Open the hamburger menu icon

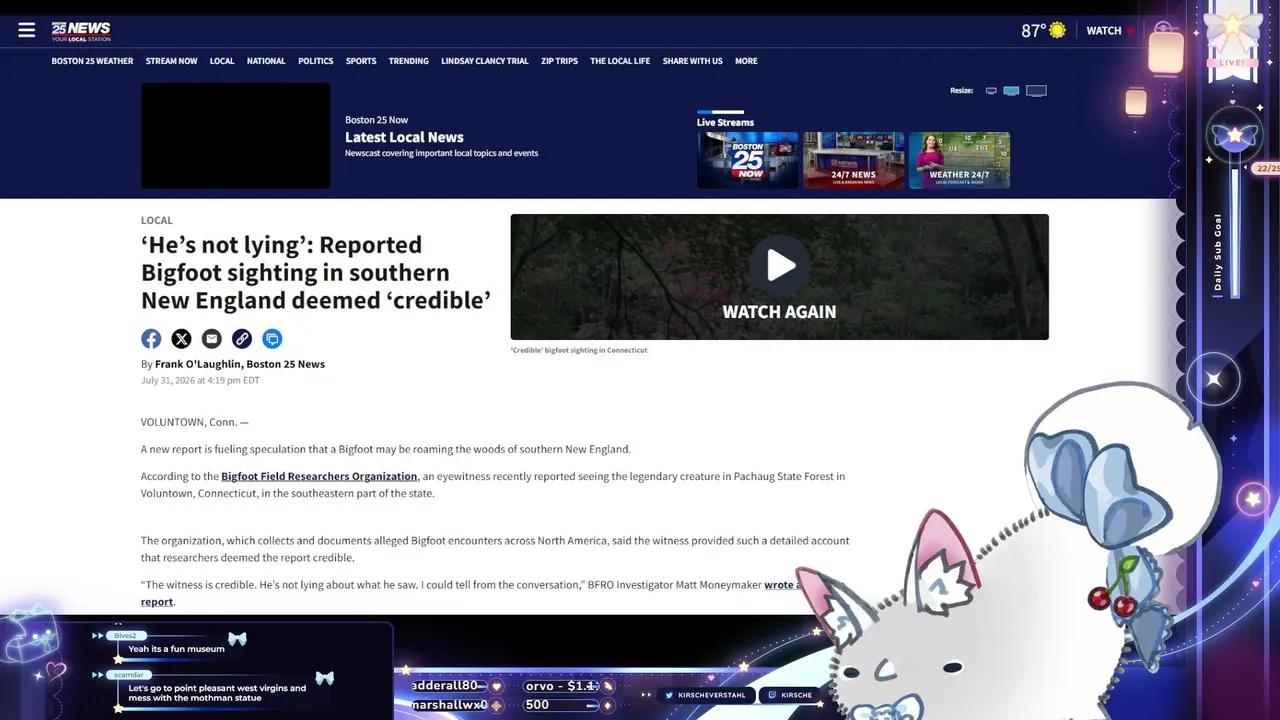pyautogui.click(x=27, y=30)
